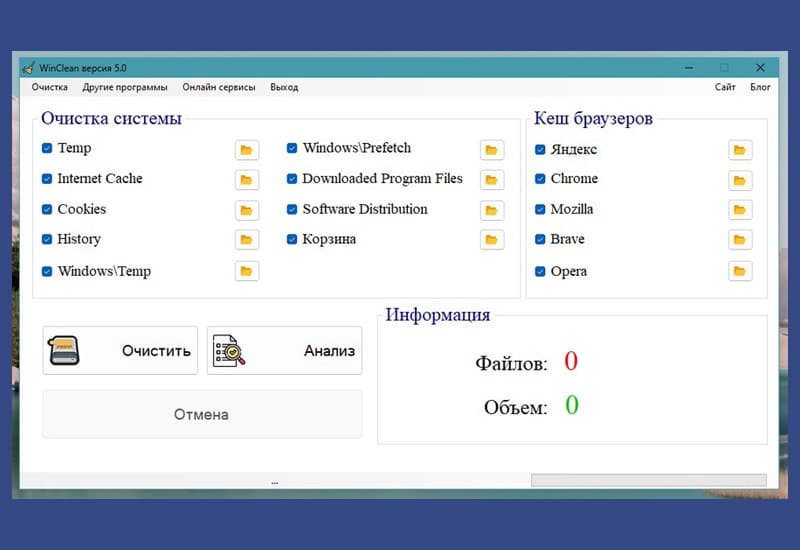
Task: Open the Brave cache folder icon
Action: (740, 240)
